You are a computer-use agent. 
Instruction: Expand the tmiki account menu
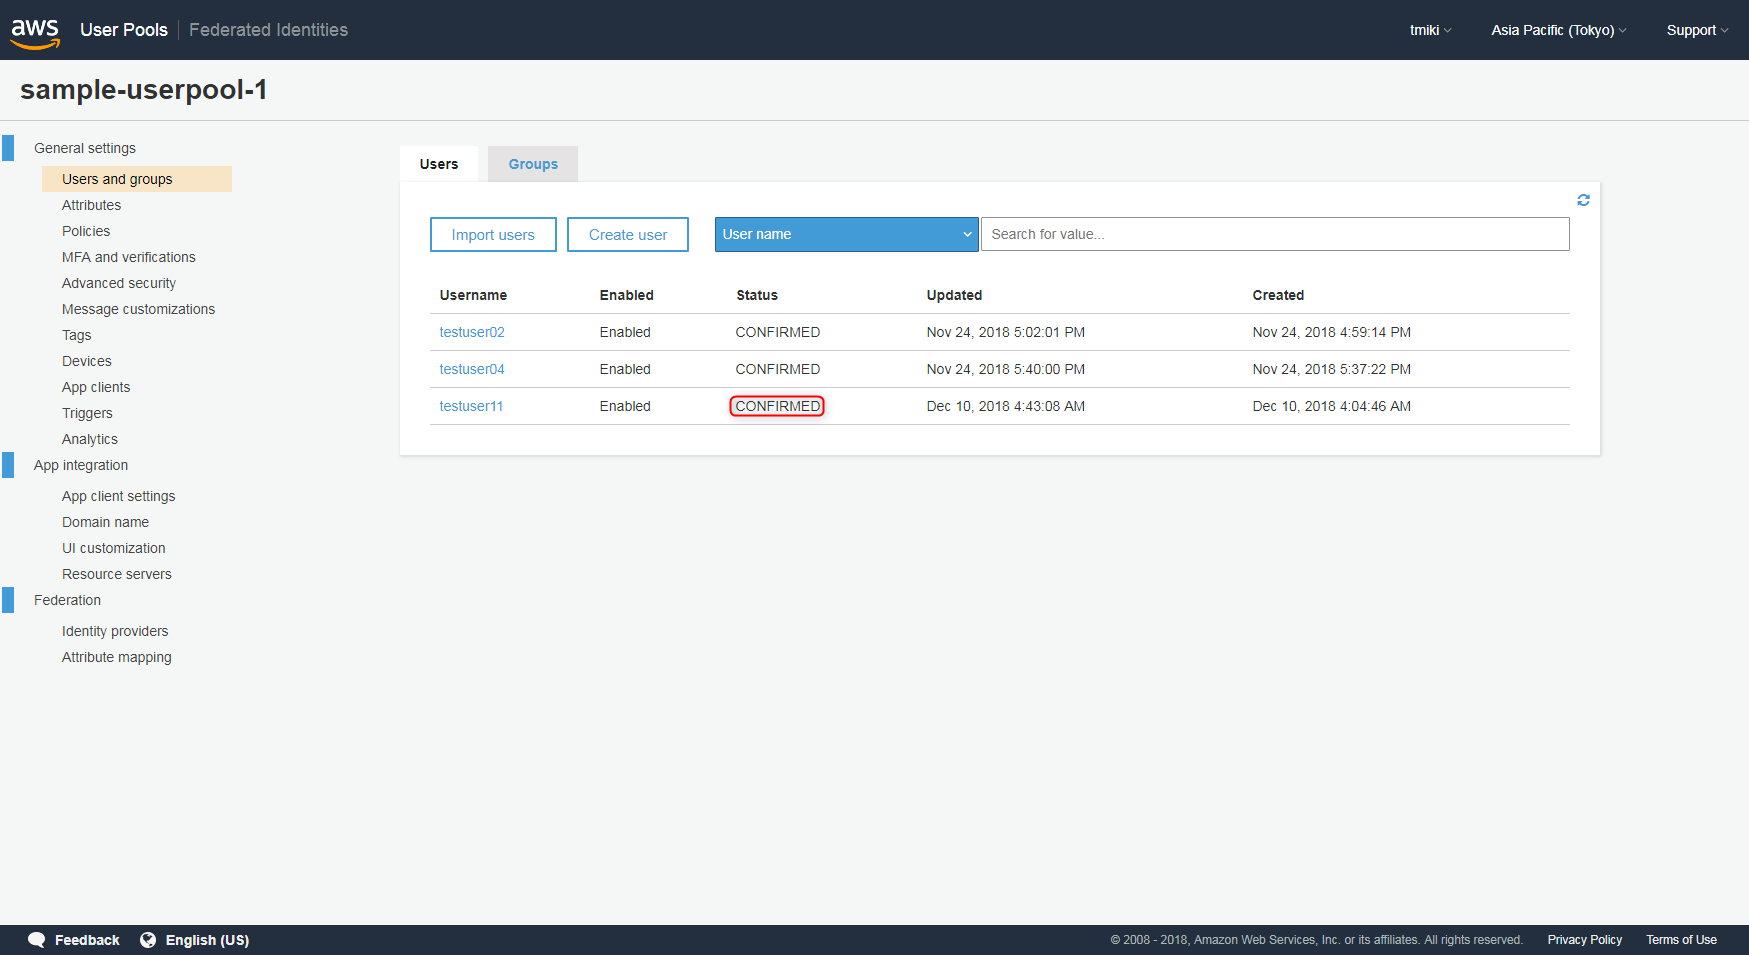click(x=1429, y=30)
